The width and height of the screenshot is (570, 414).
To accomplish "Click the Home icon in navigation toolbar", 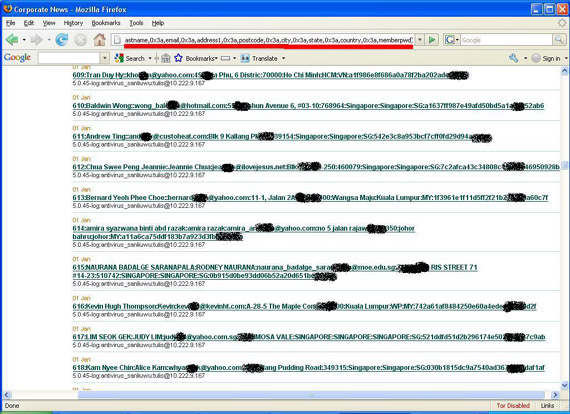I will point(100,40).
